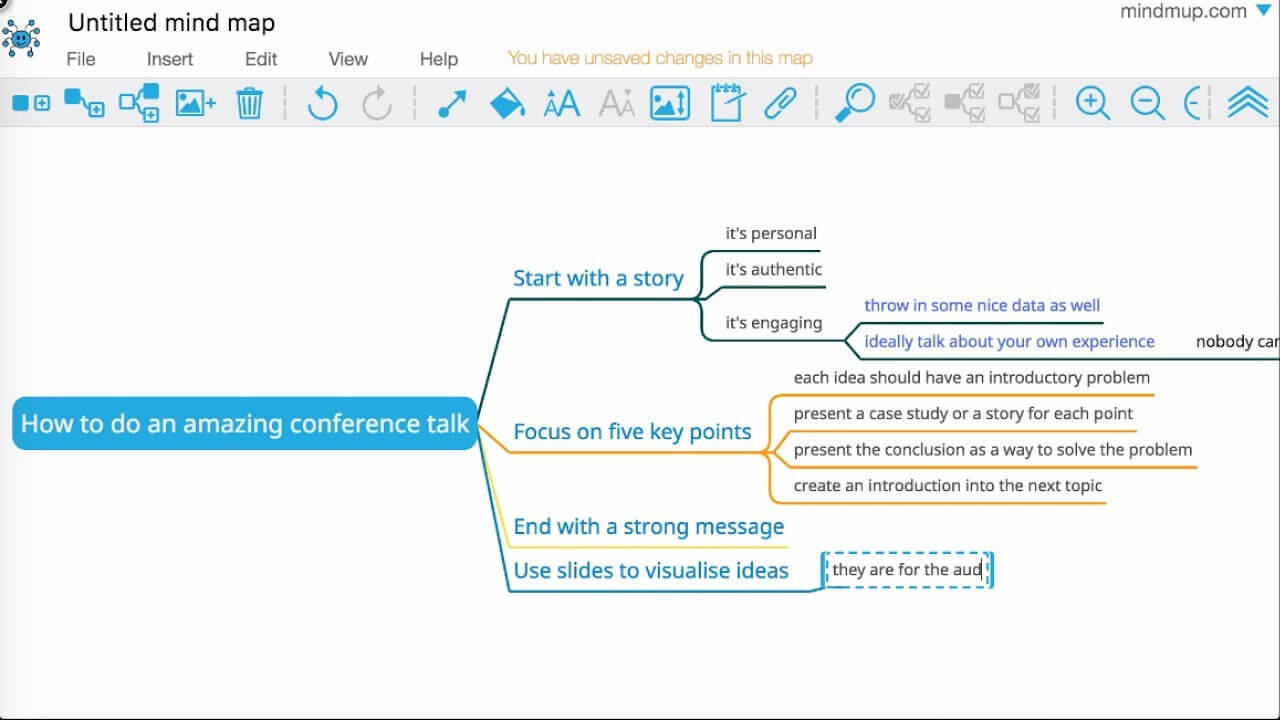Click the increase font size icon
Image resolution: width=1280 pixels, height=720 pixels.
pyautogui.click(x=561, y=102)
